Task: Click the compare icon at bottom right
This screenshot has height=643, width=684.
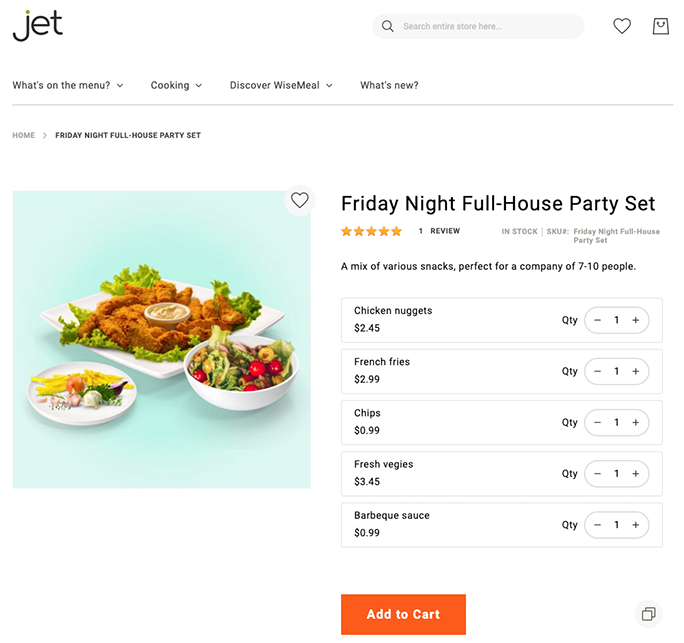Action: point(648,613)
